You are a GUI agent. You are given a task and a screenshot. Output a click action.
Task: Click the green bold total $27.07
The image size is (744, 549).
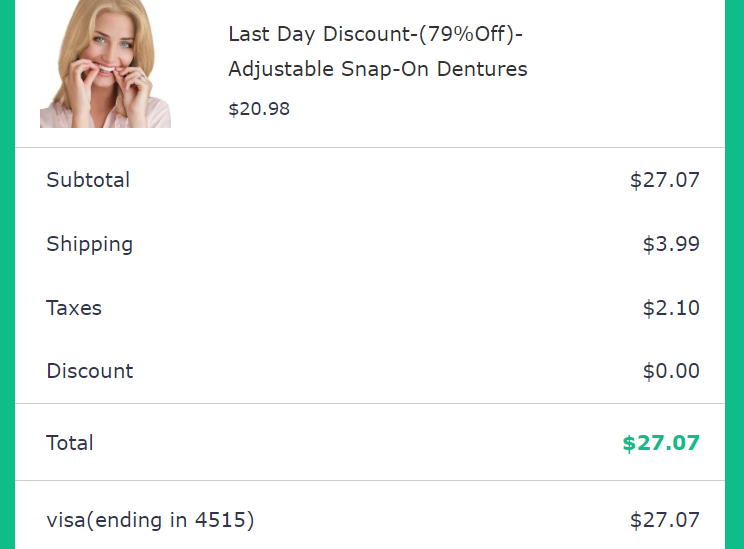(x=660, y=443)
